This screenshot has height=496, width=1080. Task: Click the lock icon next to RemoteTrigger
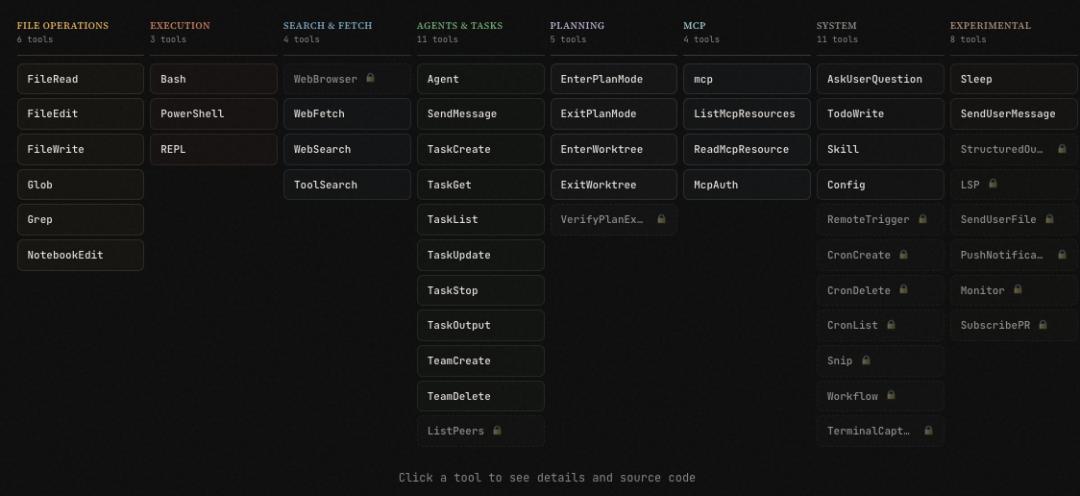(x=922, y=219)
